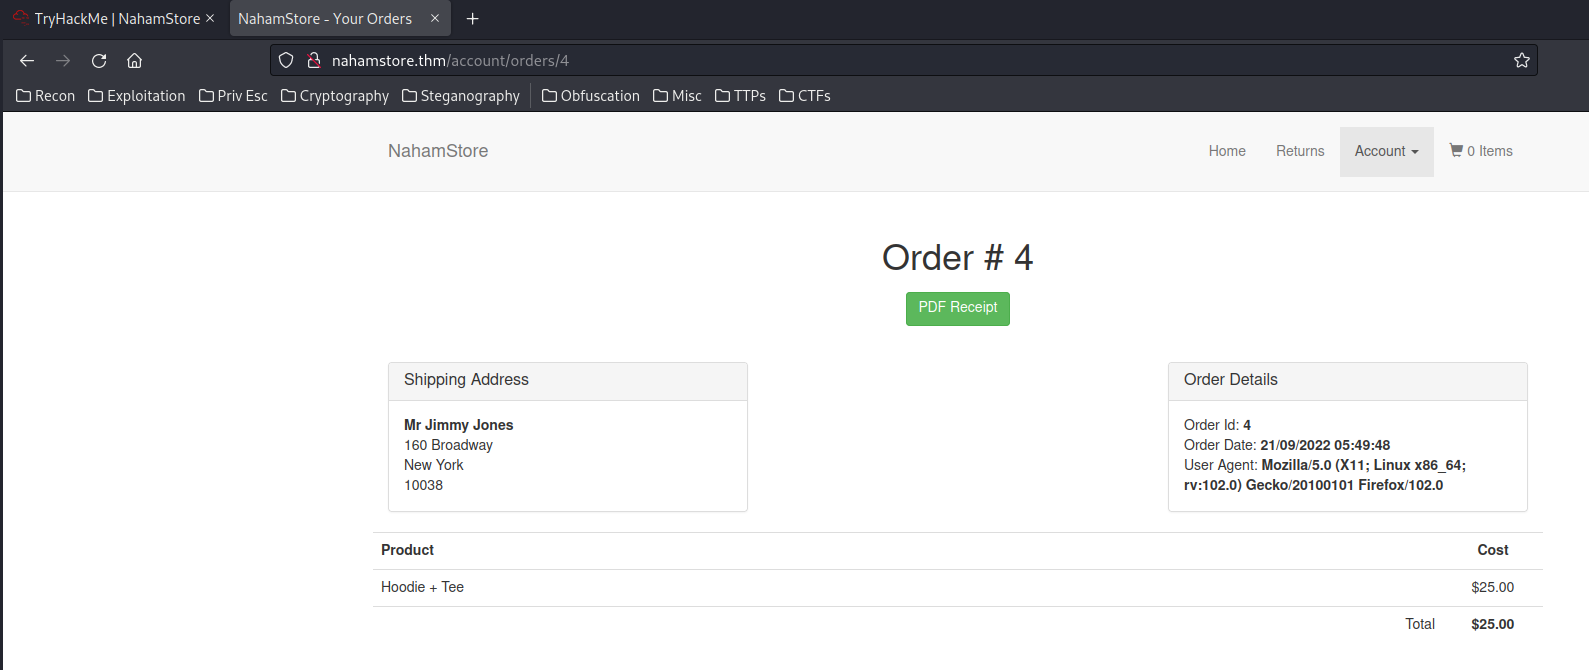The width and height of the screenshot is (1589, 670).
Task: Click the Hoodie + Tee product row
Action: pyautogui.click(x=958, y=588)
